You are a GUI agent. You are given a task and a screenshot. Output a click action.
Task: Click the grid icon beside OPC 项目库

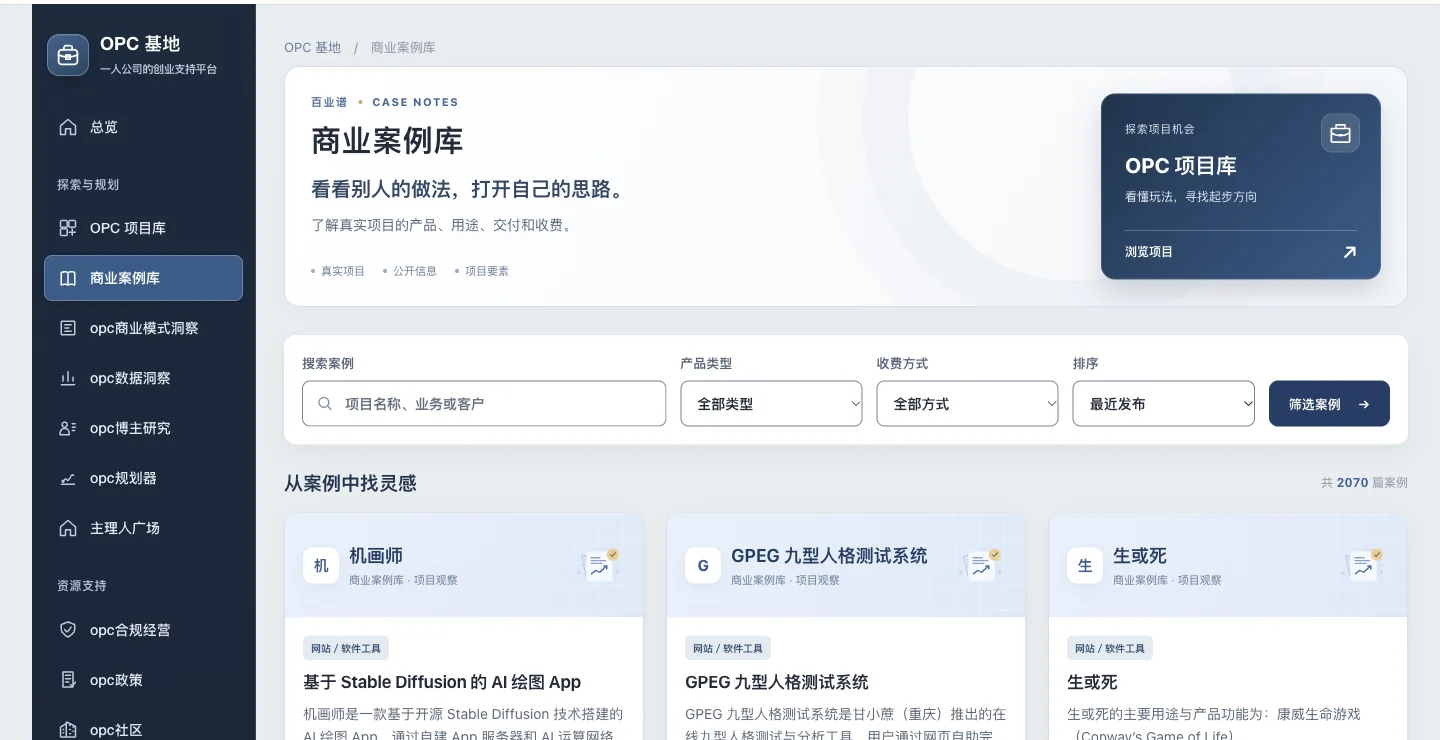coord(68,228)
